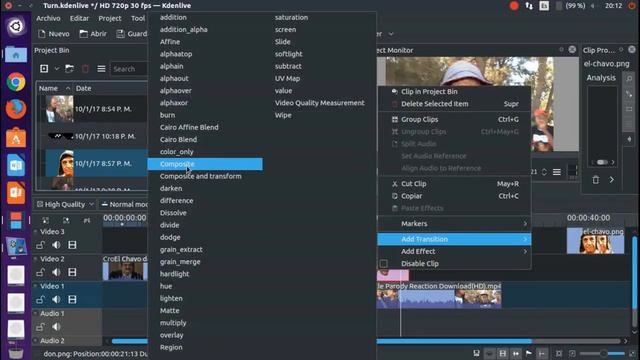Select Copiar from context menu
This screenshot has height=360, width=640.
point(454,196)
